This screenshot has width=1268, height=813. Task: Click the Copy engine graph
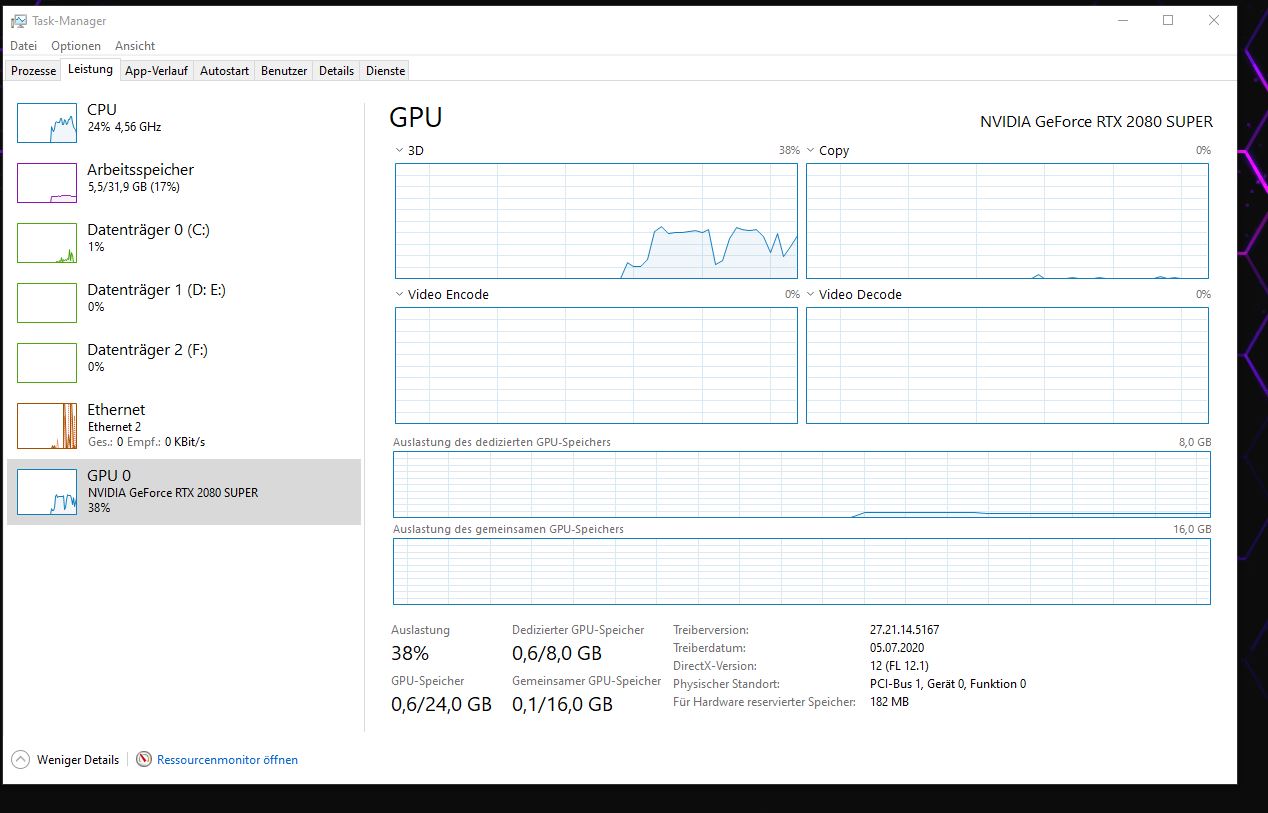pos(1007,221)
